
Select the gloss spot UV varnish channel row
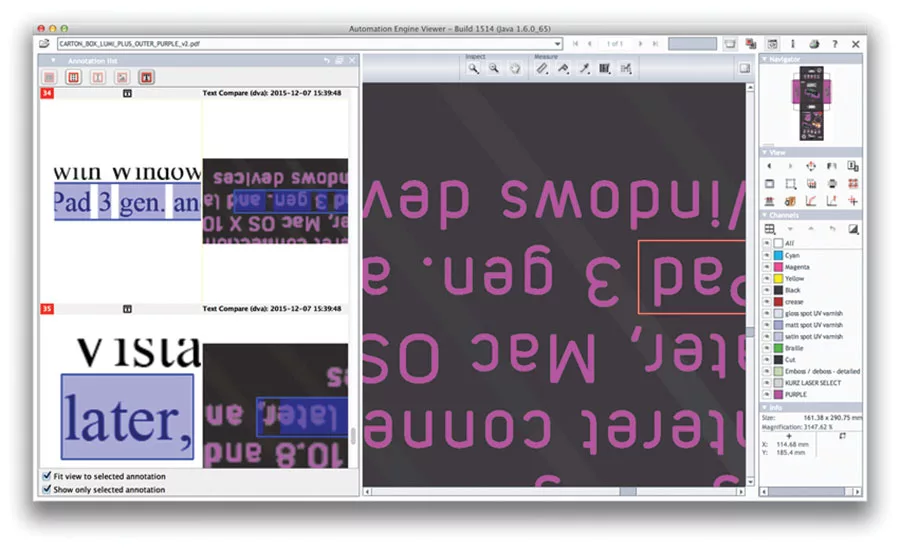(812, 313)
